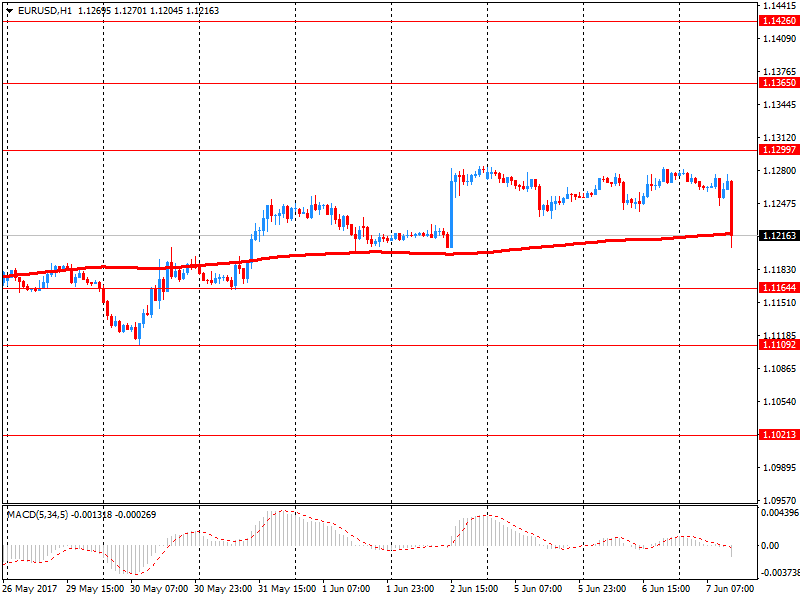This screenshot has width=800, height=600.
Task: Click the MACD scale value 0.00
Action: coord(770,546)
